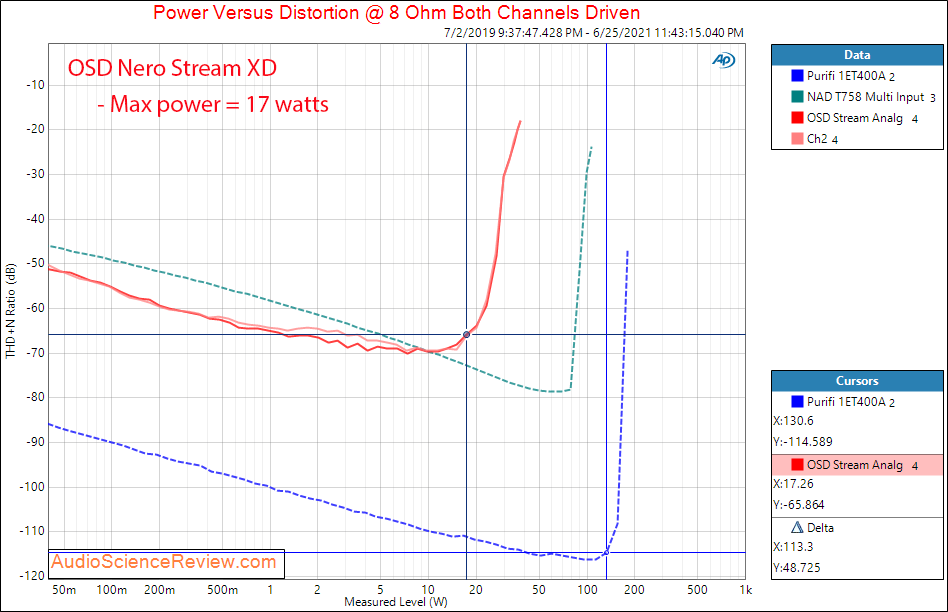This screenshot has height=612, width=948.
Task: Click the '-90' Y-axis tick label
Action: 36,442
